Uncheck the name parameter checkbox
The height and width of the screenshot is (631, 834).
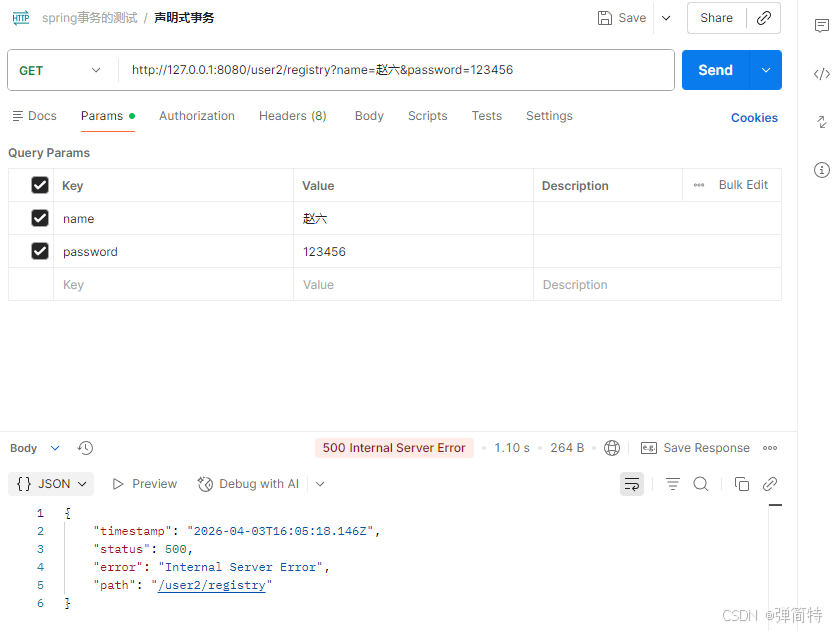tap(40, 218)
